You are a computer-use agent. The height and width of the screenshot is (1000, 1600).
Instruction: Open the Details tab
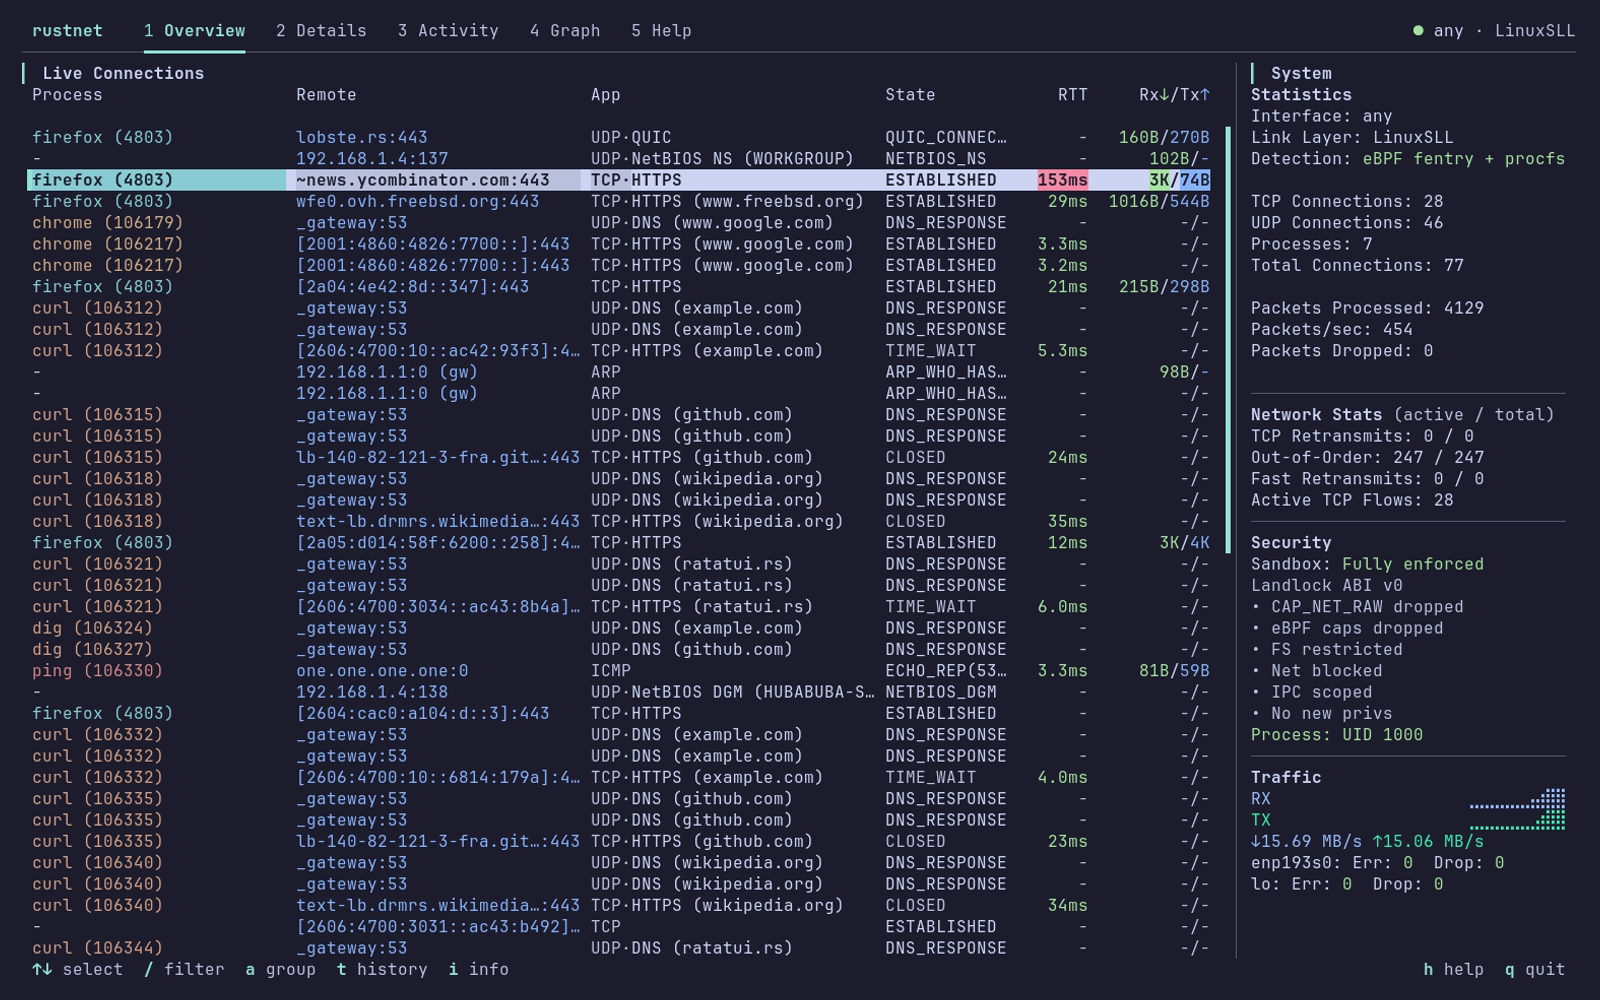click(x=321, y=31)
